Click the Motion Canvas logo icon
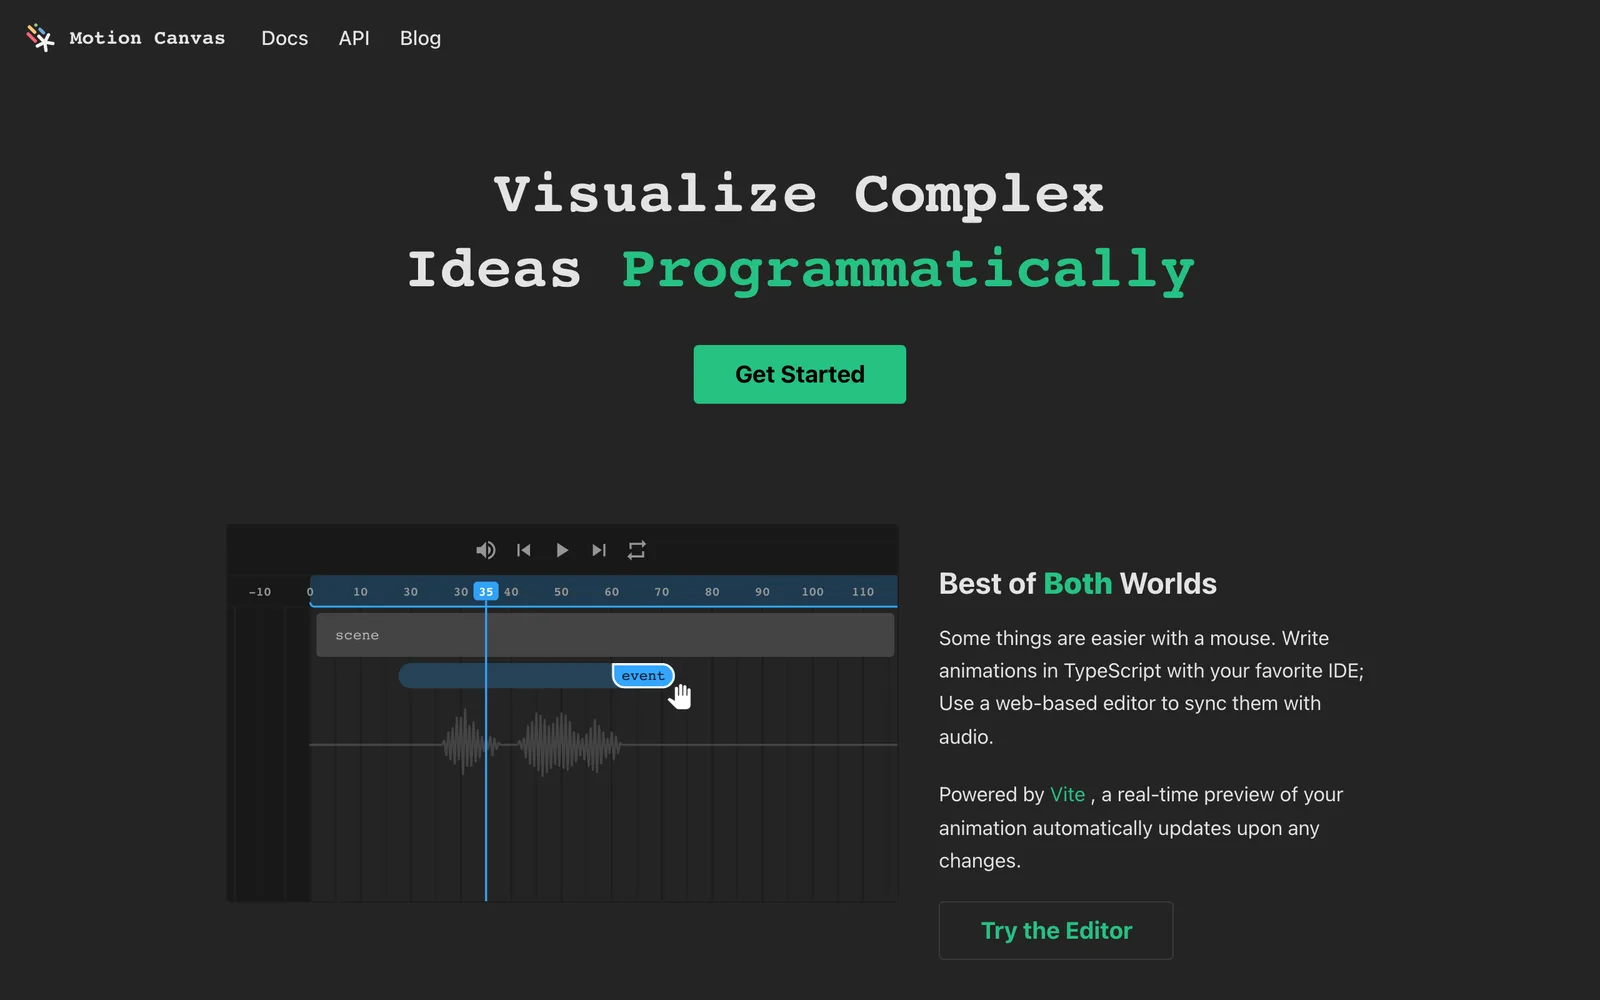 tap(40, 38)
